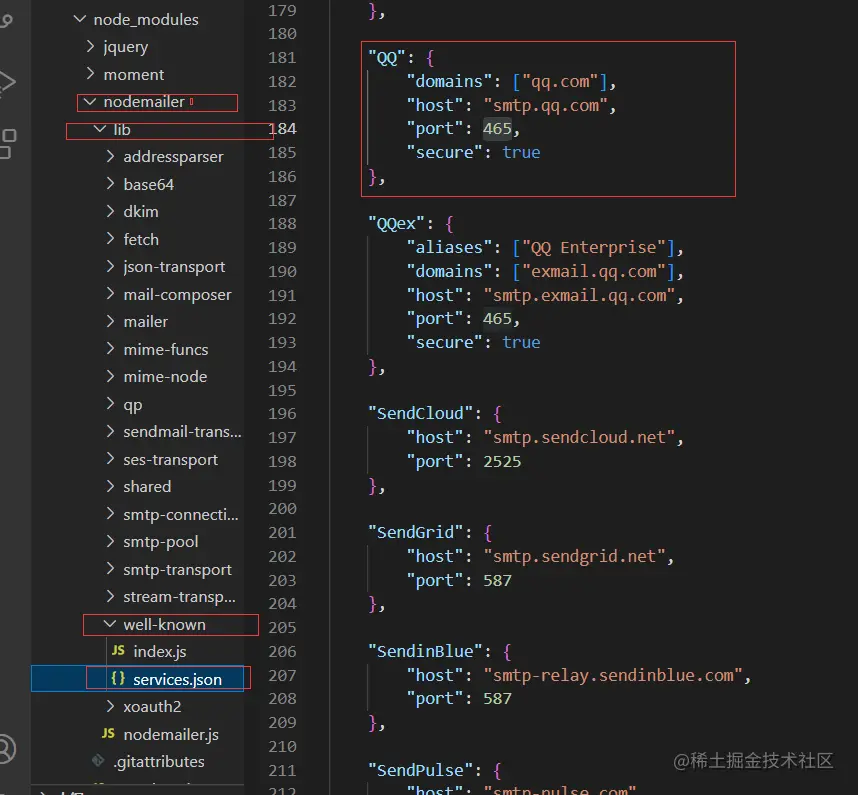Image resolution: width=858 pixels, height=795 pixels.
Task: Open index.js in the well-known folder
Action: [160, 651]
